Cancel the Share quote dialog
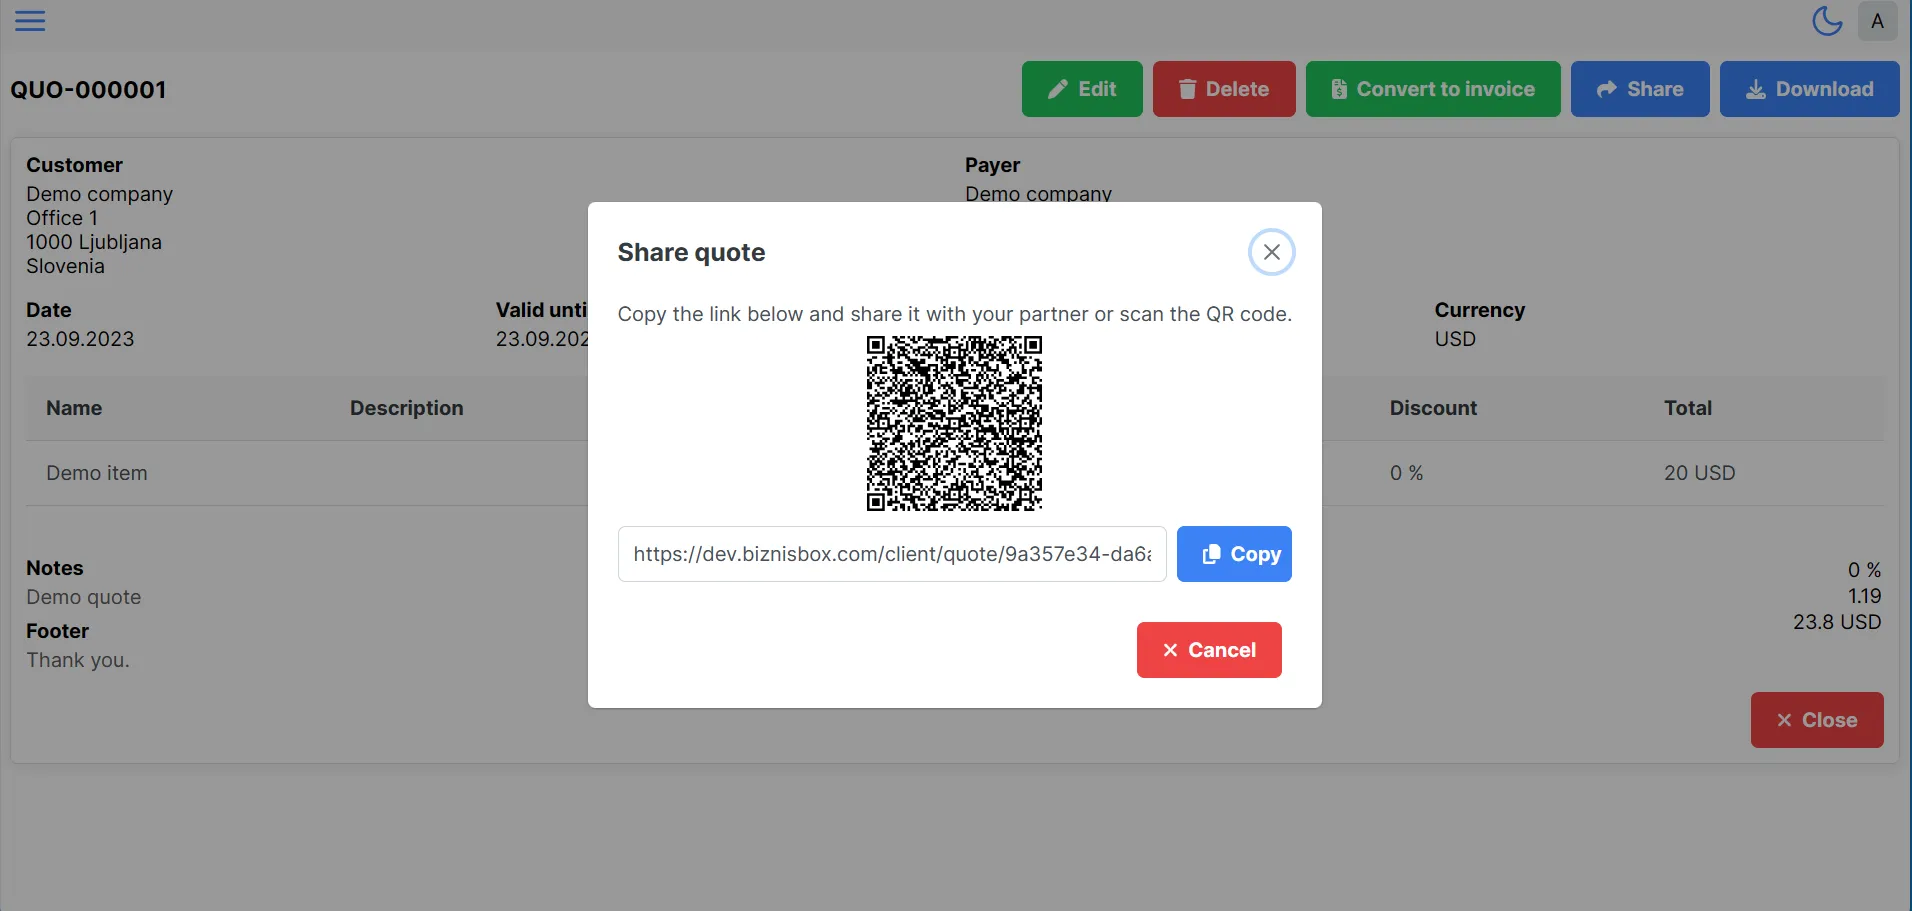Viewport: 1912px width, 911px height. 1208,650
